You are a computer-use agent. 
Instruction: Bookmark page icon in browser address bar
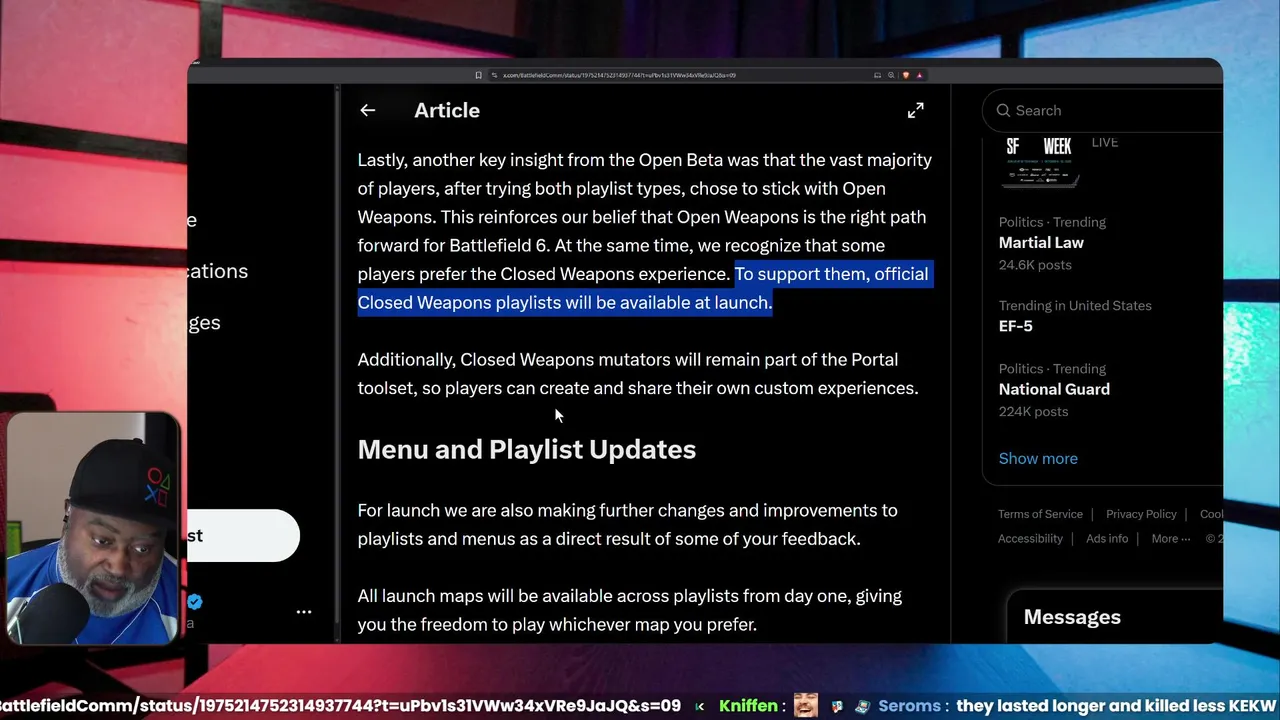(478, 75)
